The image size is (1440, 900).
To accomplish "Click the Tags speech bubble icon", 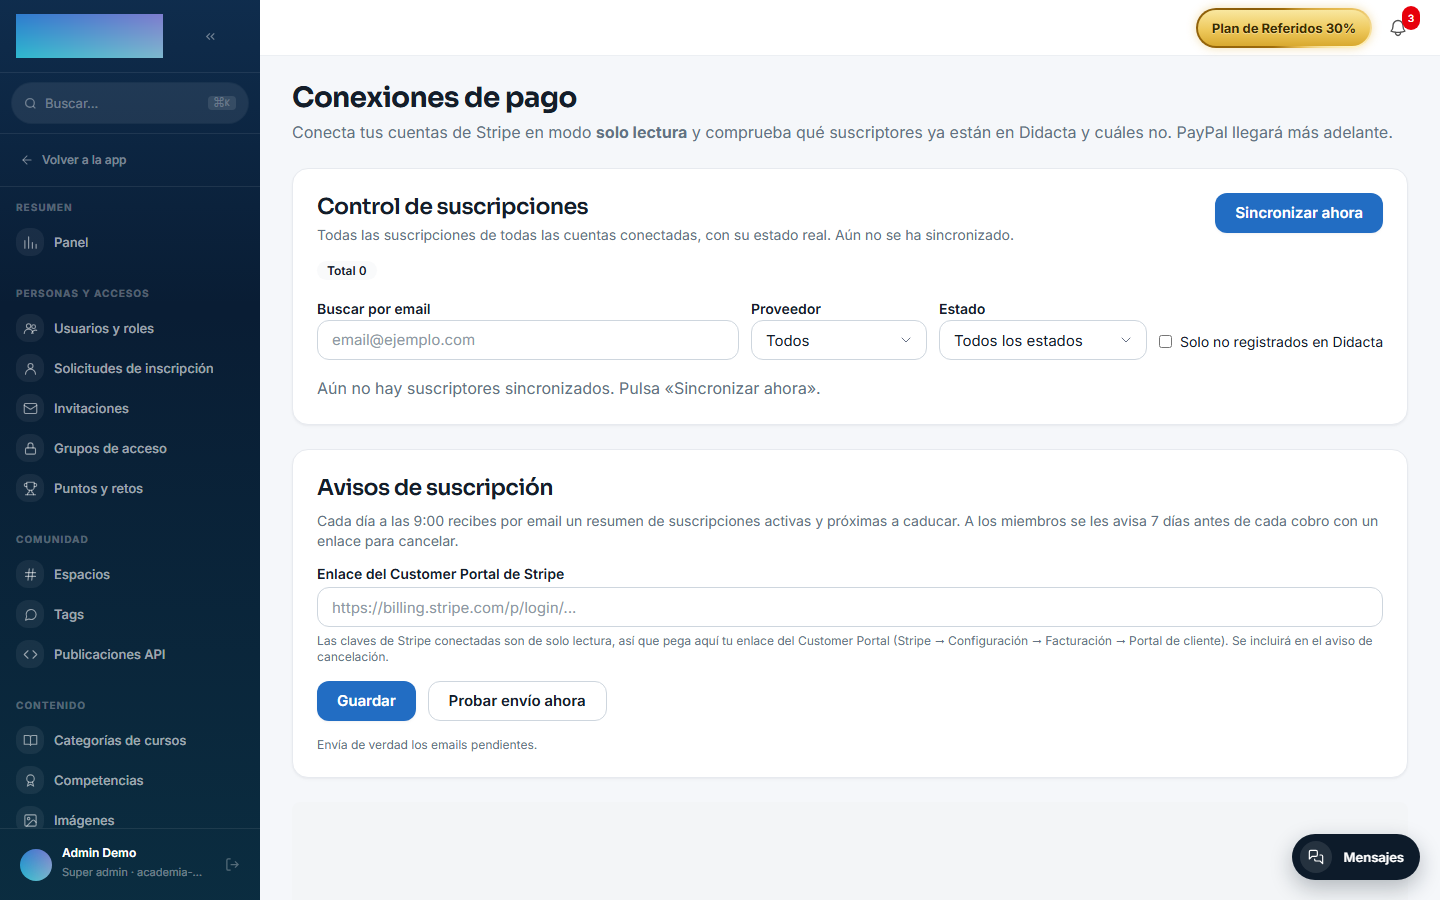I will (31, 615).
